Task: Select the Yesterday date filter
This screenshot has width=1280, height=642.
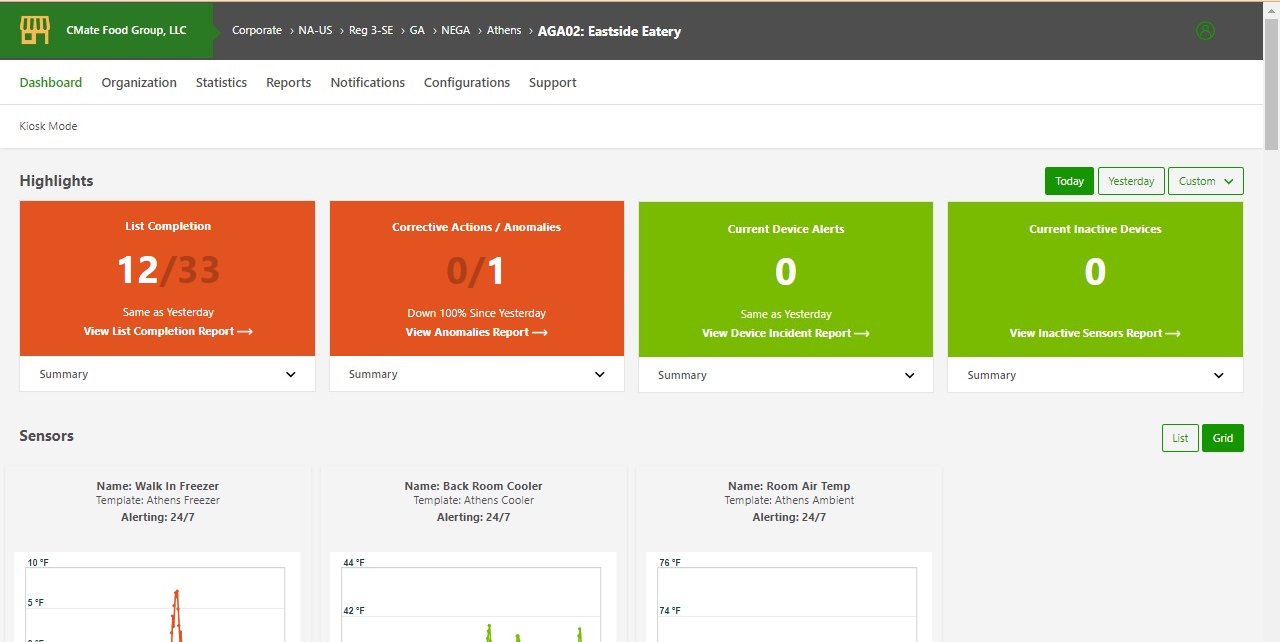Action: [1131, 181]
